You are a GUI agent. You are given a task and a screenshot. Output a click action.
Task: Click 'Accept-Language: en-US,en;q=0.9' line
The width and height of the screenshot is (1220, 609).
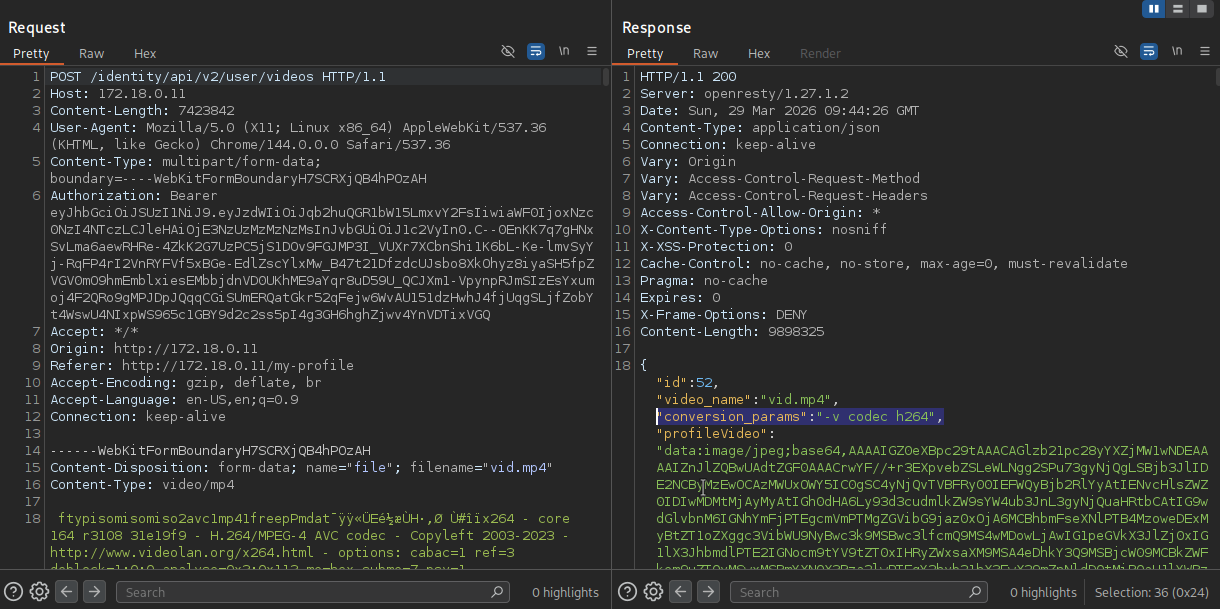click(174, 400)
